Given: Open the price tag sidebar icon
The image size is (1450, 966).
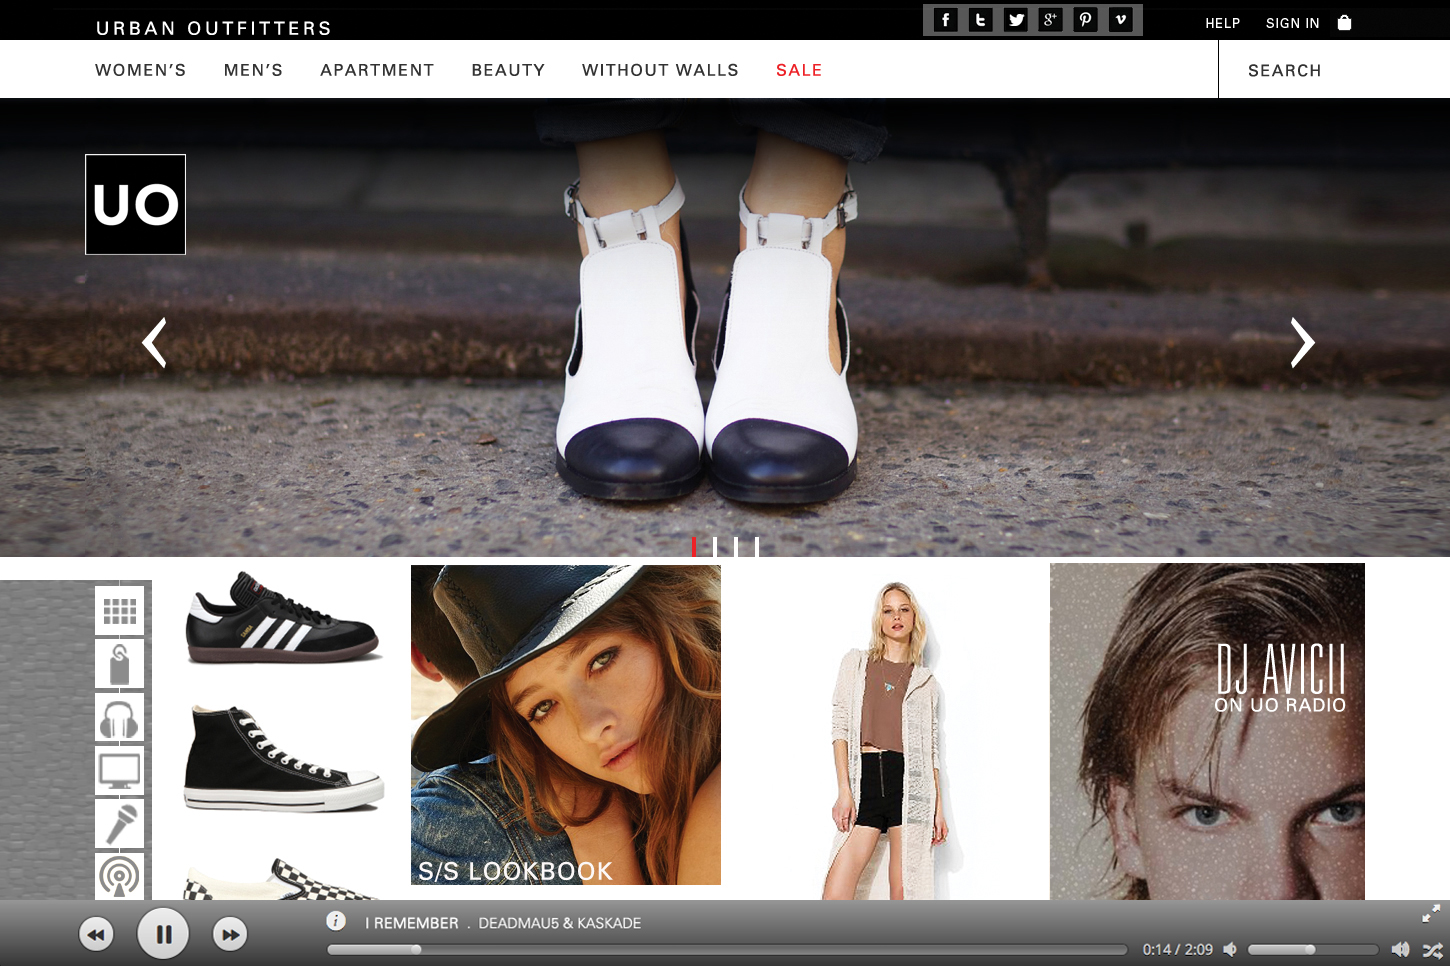Looking at the screenshot, I should pos(120,664).
